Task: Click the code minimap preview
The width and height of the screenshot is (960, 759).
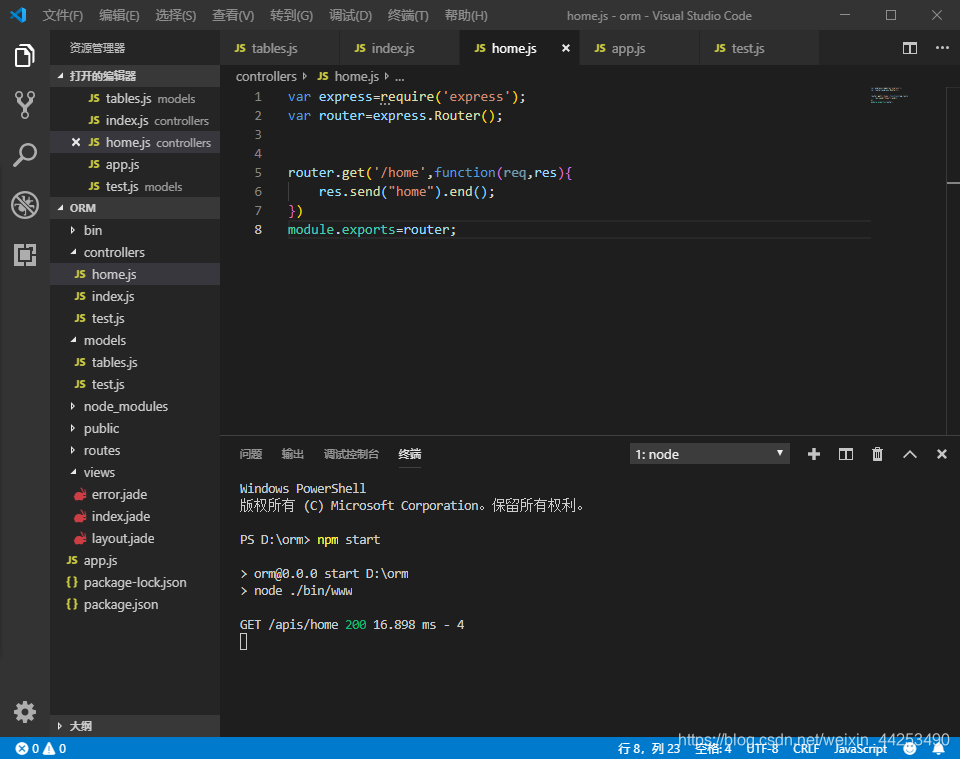Action: 889,95
